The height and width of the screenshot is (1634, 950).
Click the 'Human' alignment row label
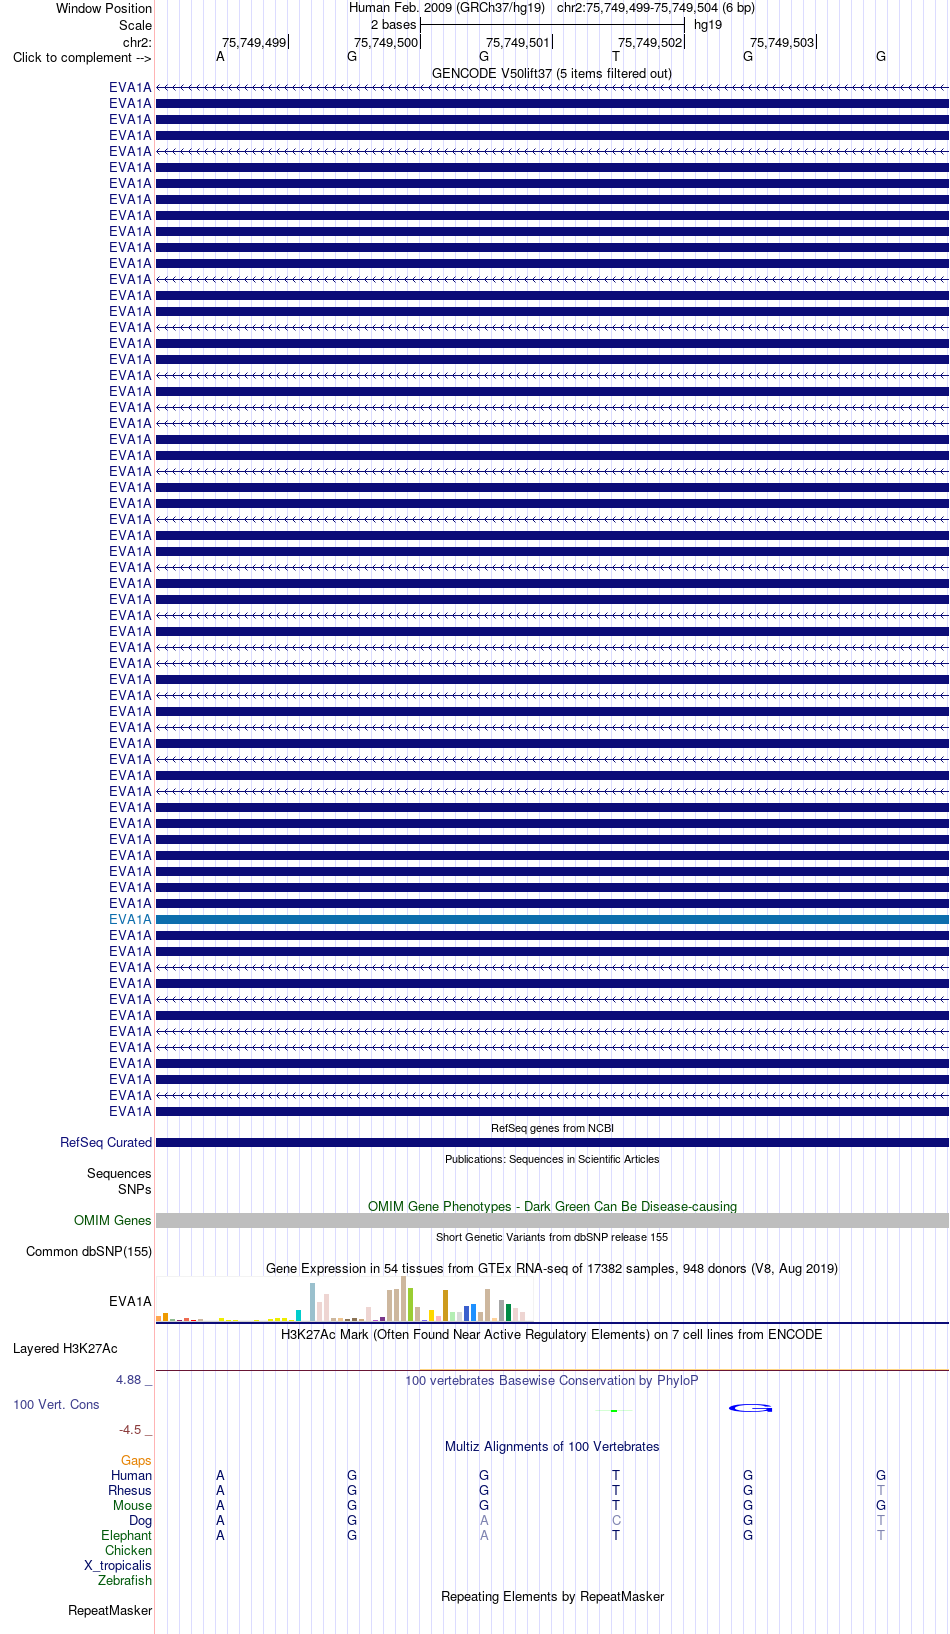(x=132, y=1475)
